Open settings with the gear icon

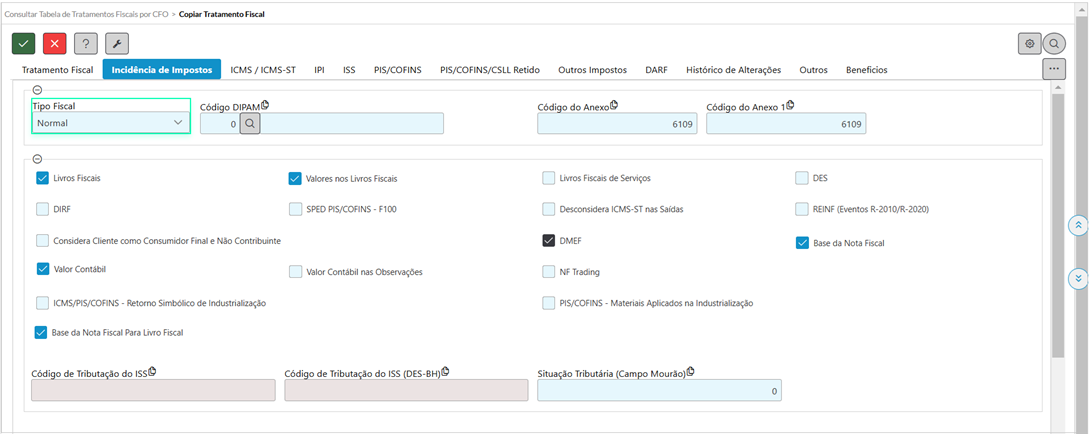tap(1028, 44)
